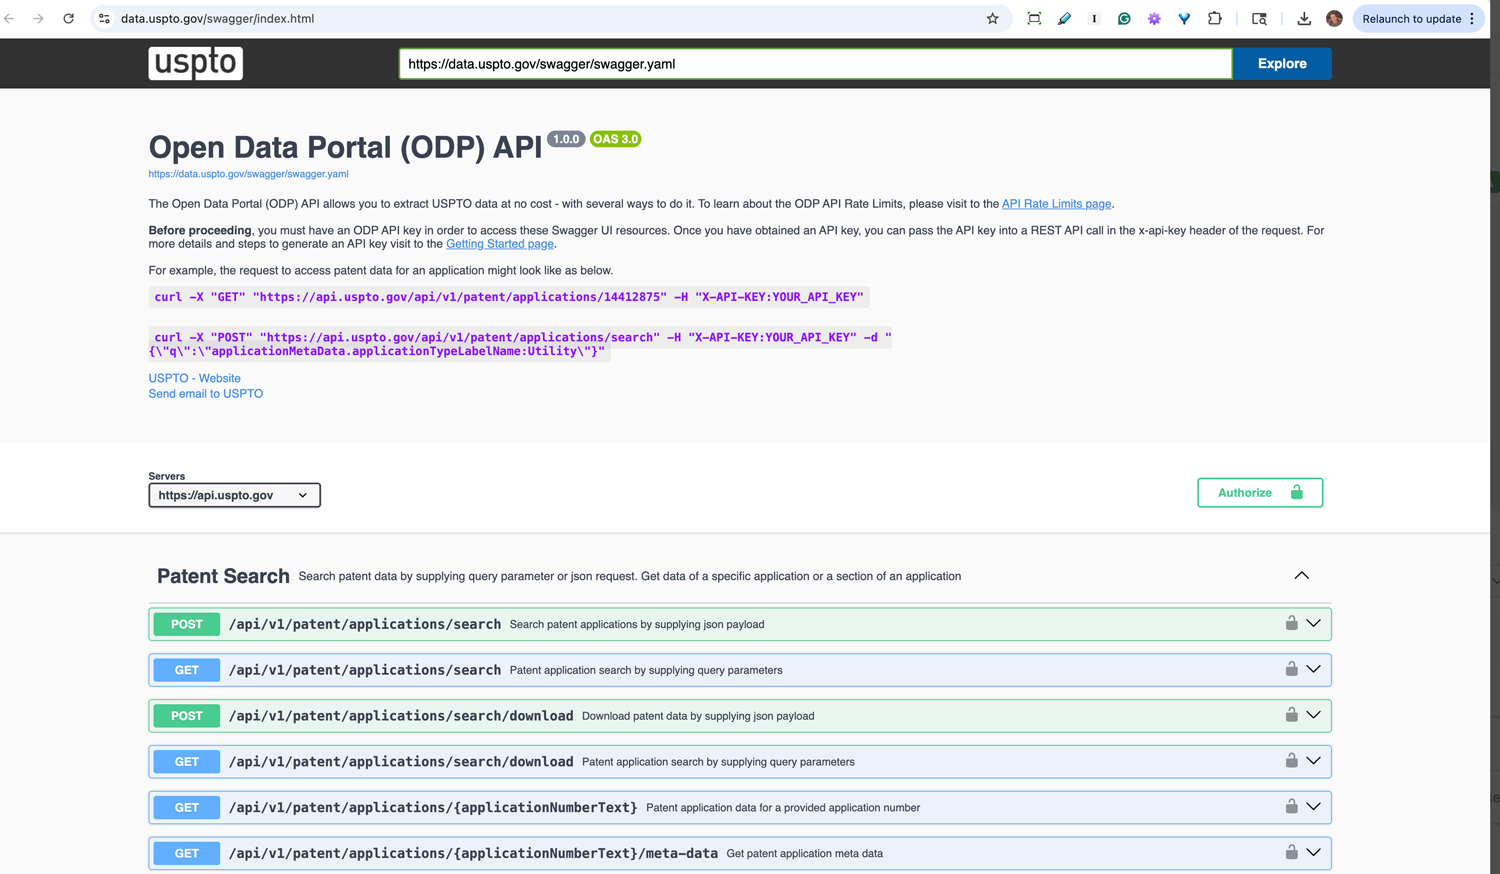The image size is (1500, 874).
Task: Click lock icon on meta-data endpoint row
Action: pos(1291,852)
